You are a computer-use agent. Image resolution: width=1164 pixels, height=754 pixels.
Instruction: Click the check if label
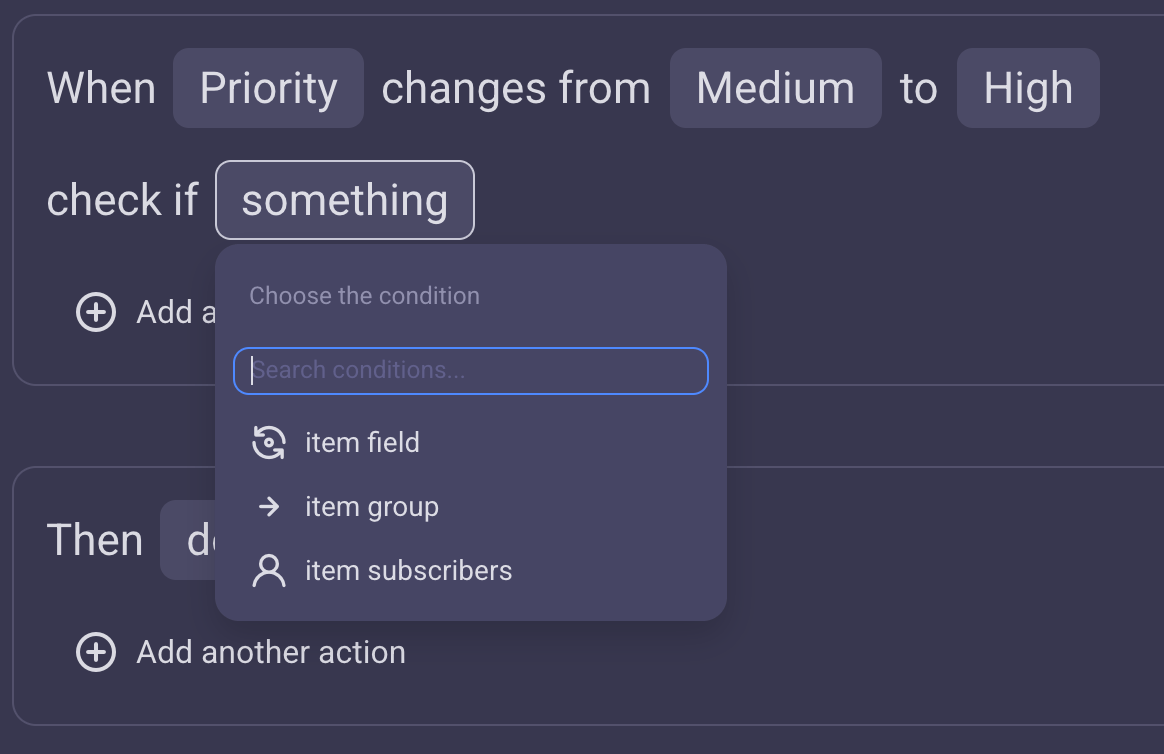point(122,200)
